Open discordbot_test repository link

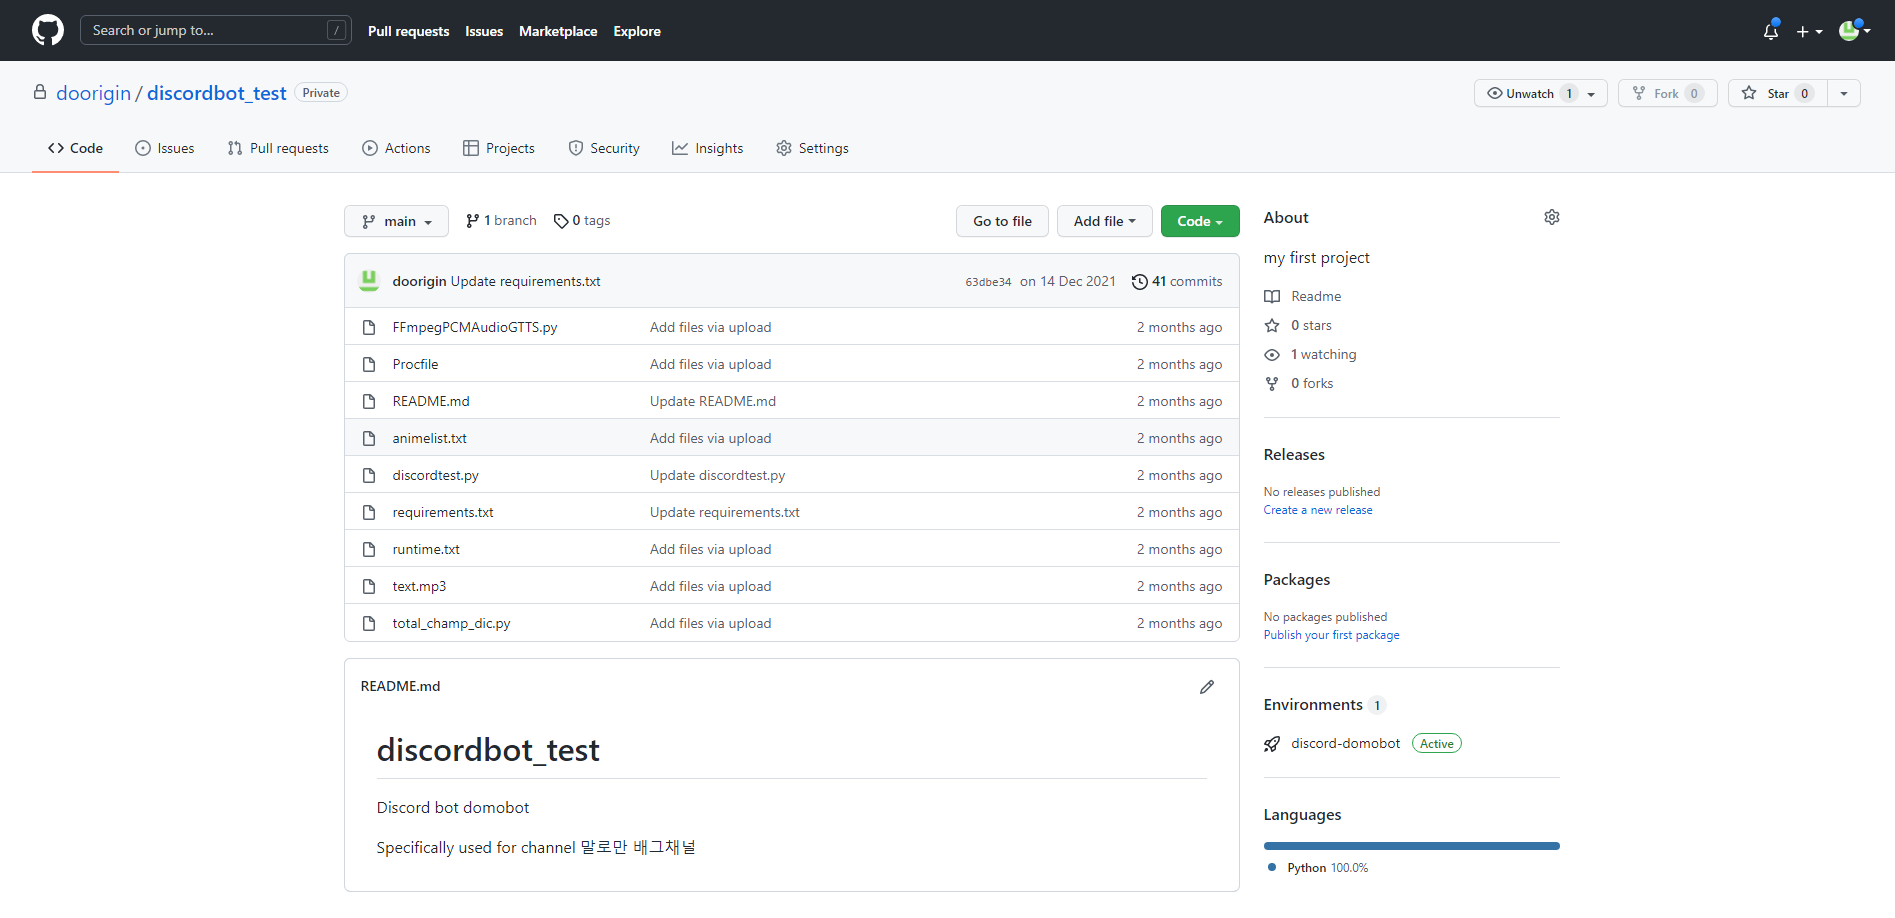217,93
